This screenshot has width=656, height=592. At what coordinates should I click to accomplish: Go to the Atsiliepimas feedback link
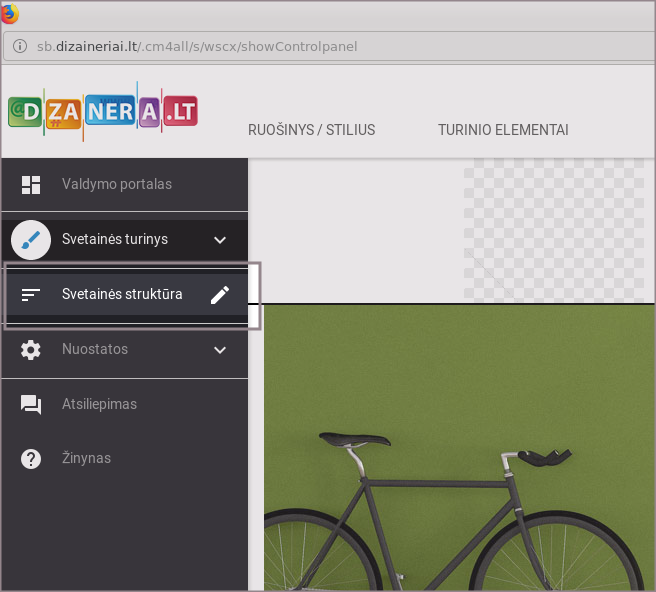[99, 404]
